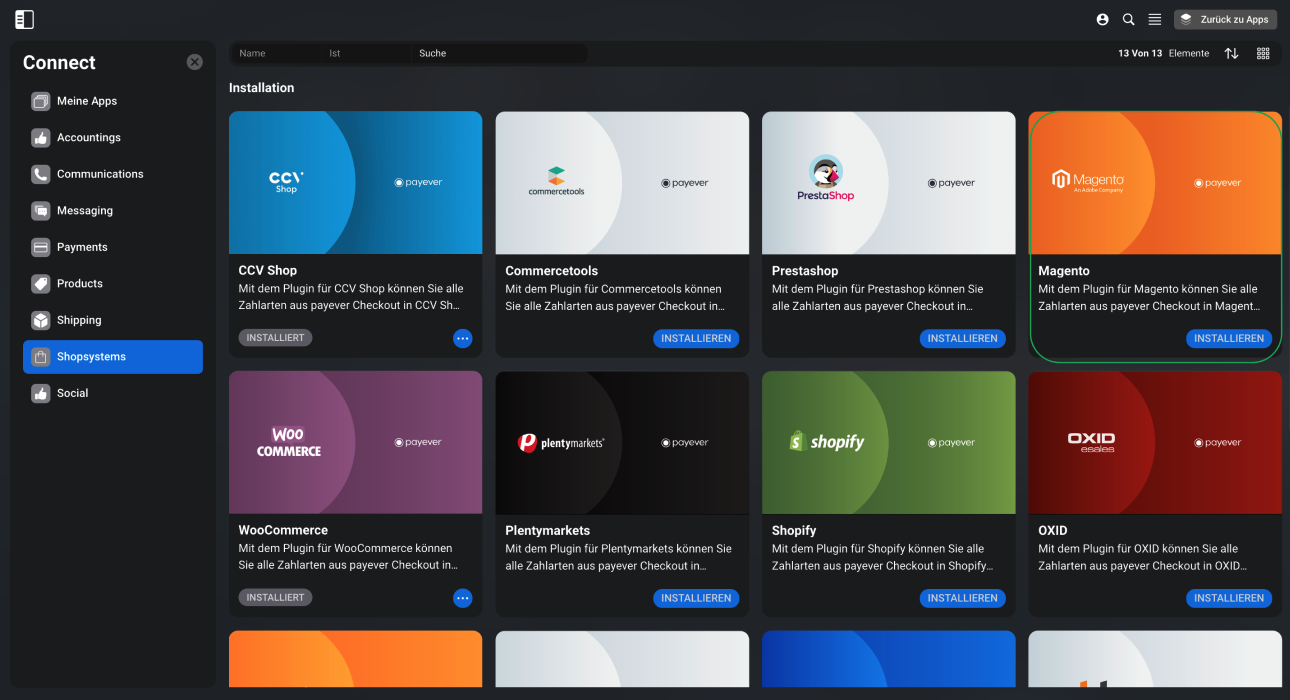1290x700 pixels.
Task: Toggle the sidebar panel icon
Action: tap(24, 19)
